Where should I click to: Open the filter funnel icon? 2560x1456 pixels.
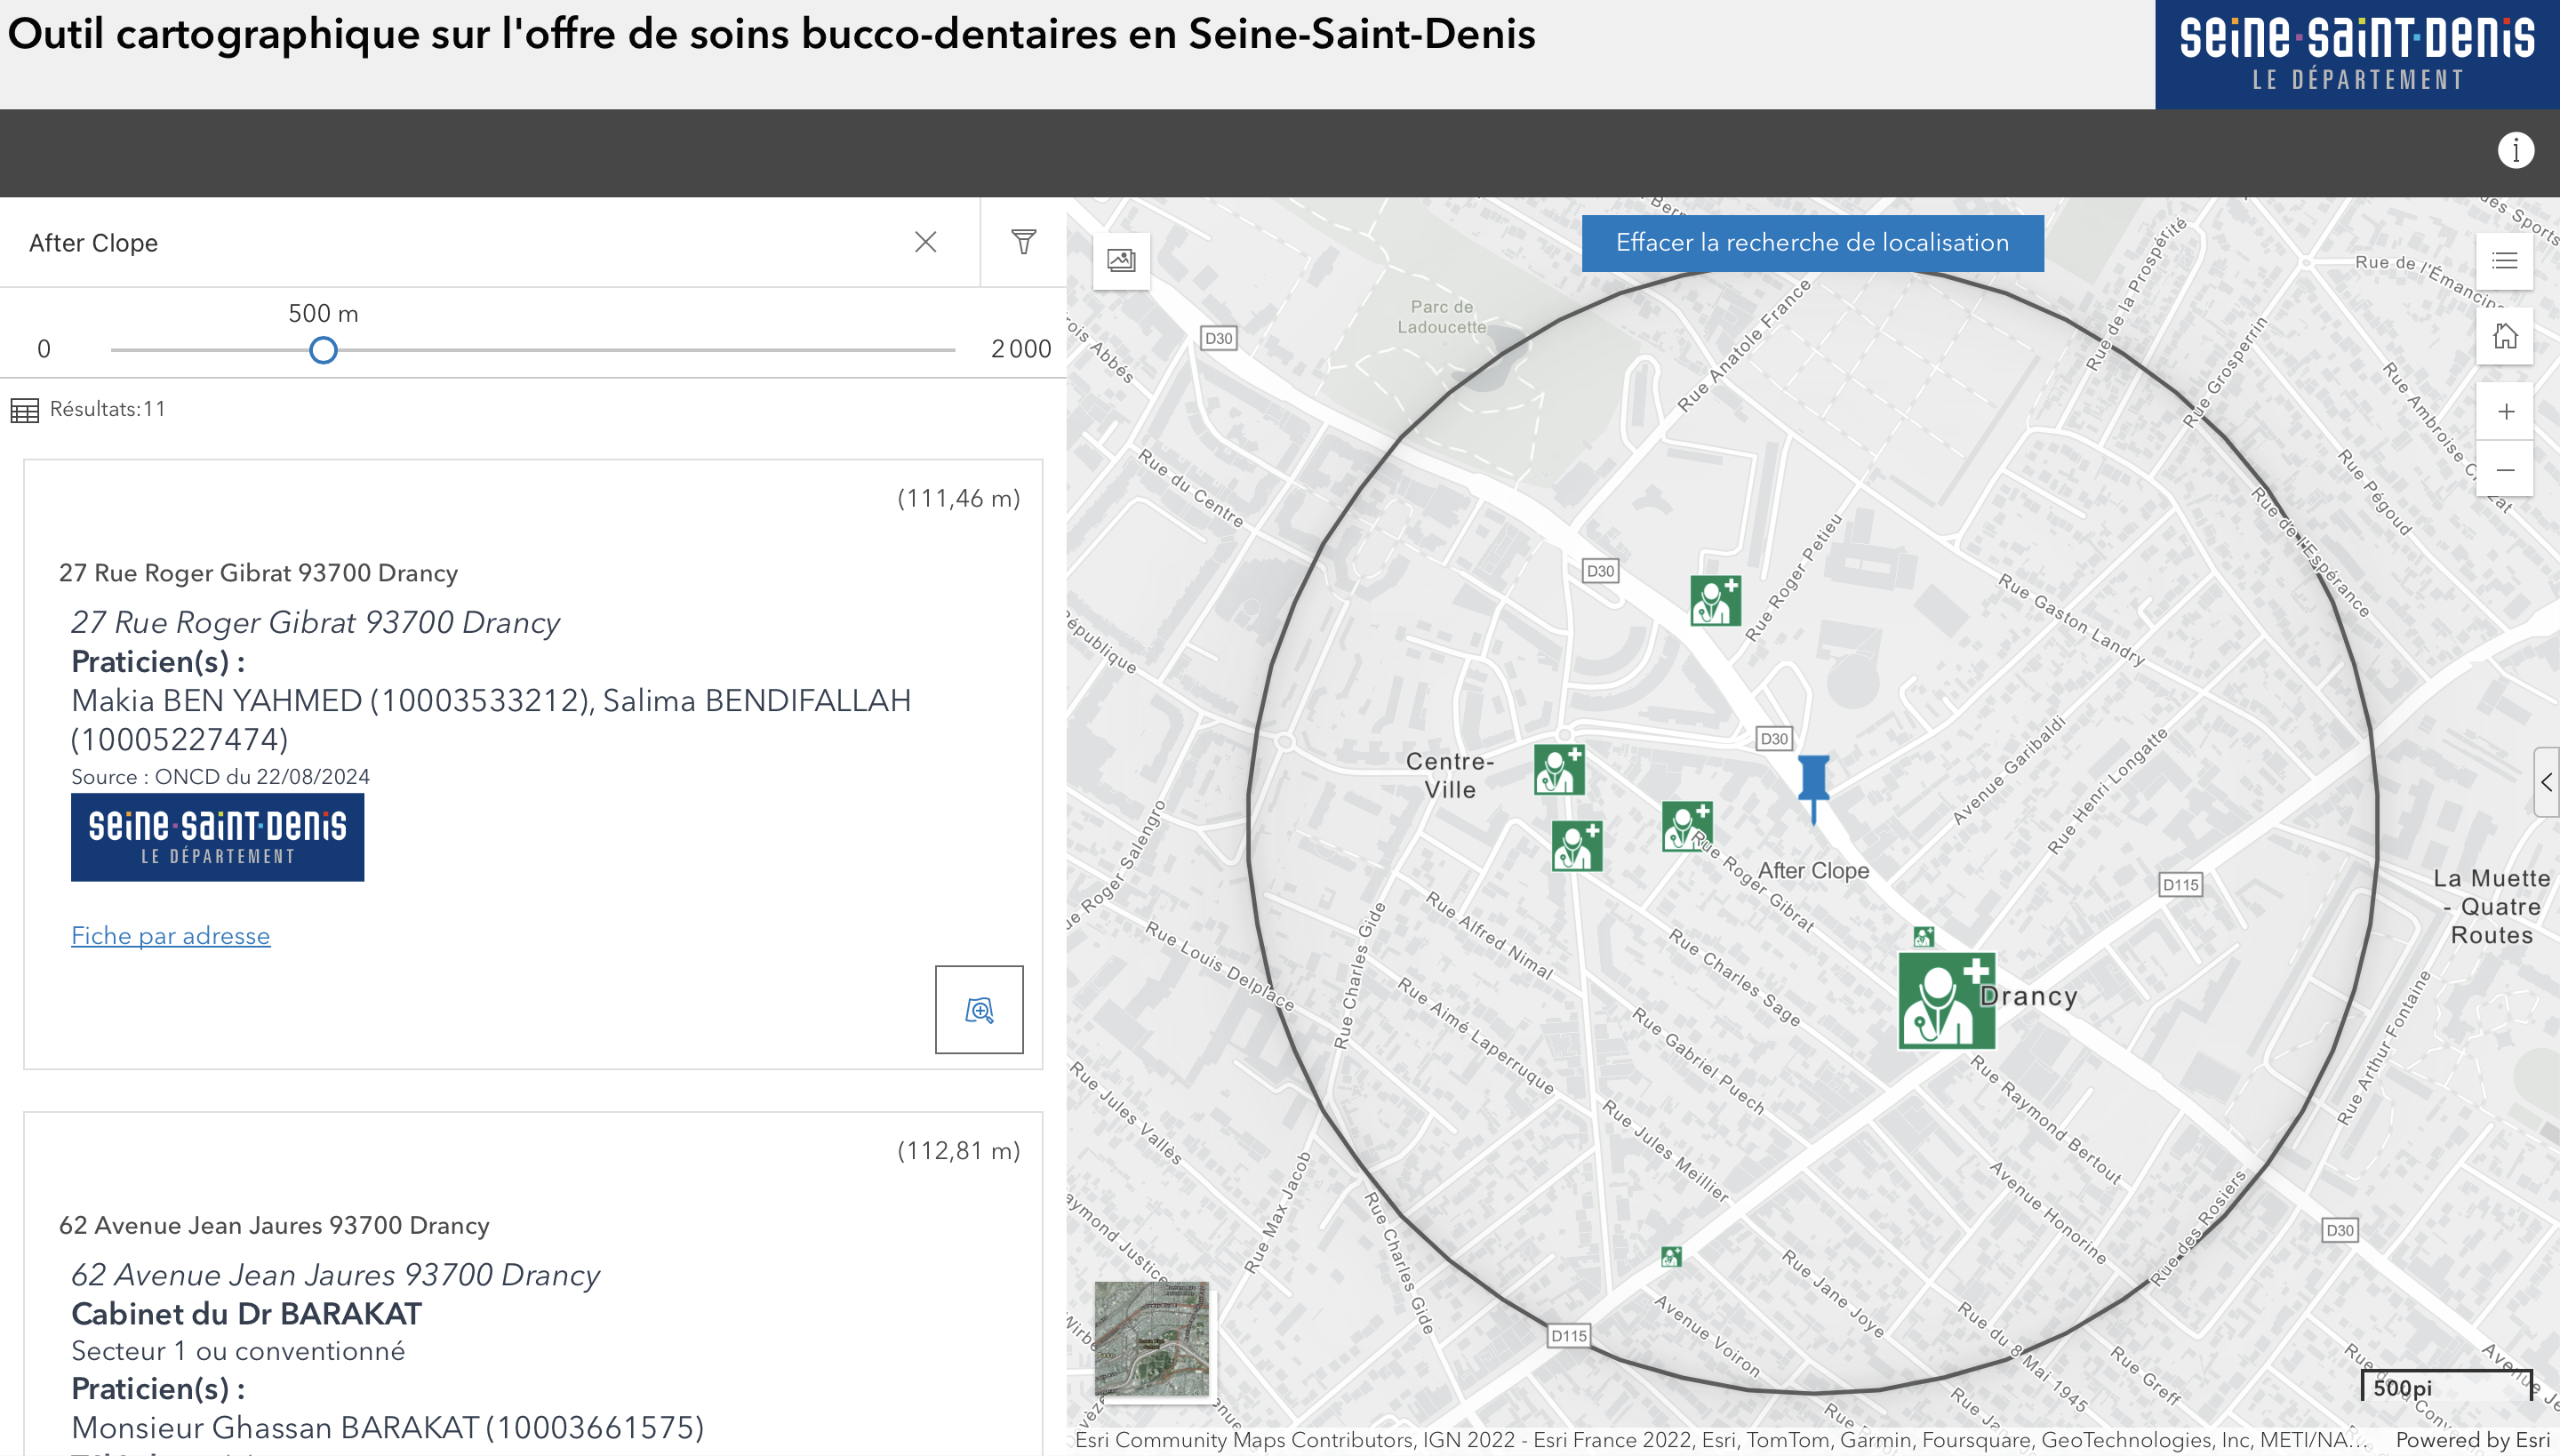1023,242
